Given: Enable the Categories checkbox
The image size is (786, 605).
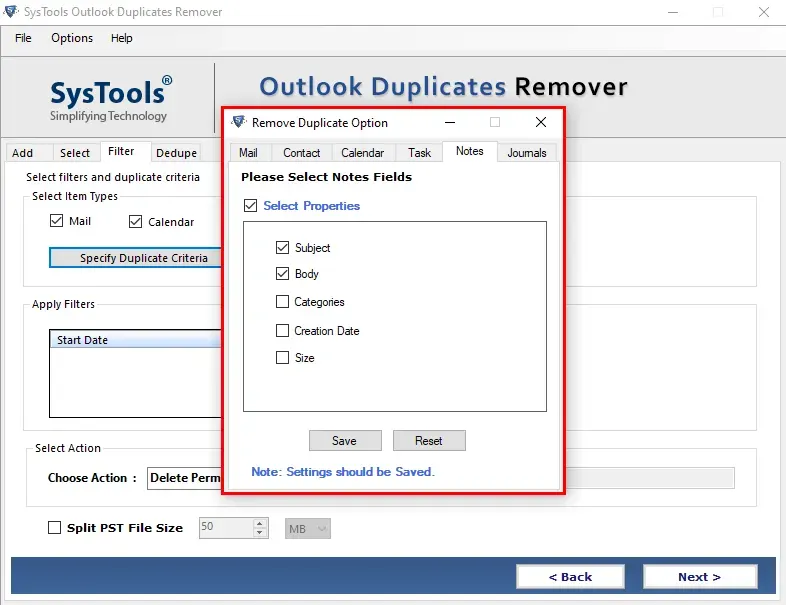Looking at the screenshot, I should click(x=282, y=301).
